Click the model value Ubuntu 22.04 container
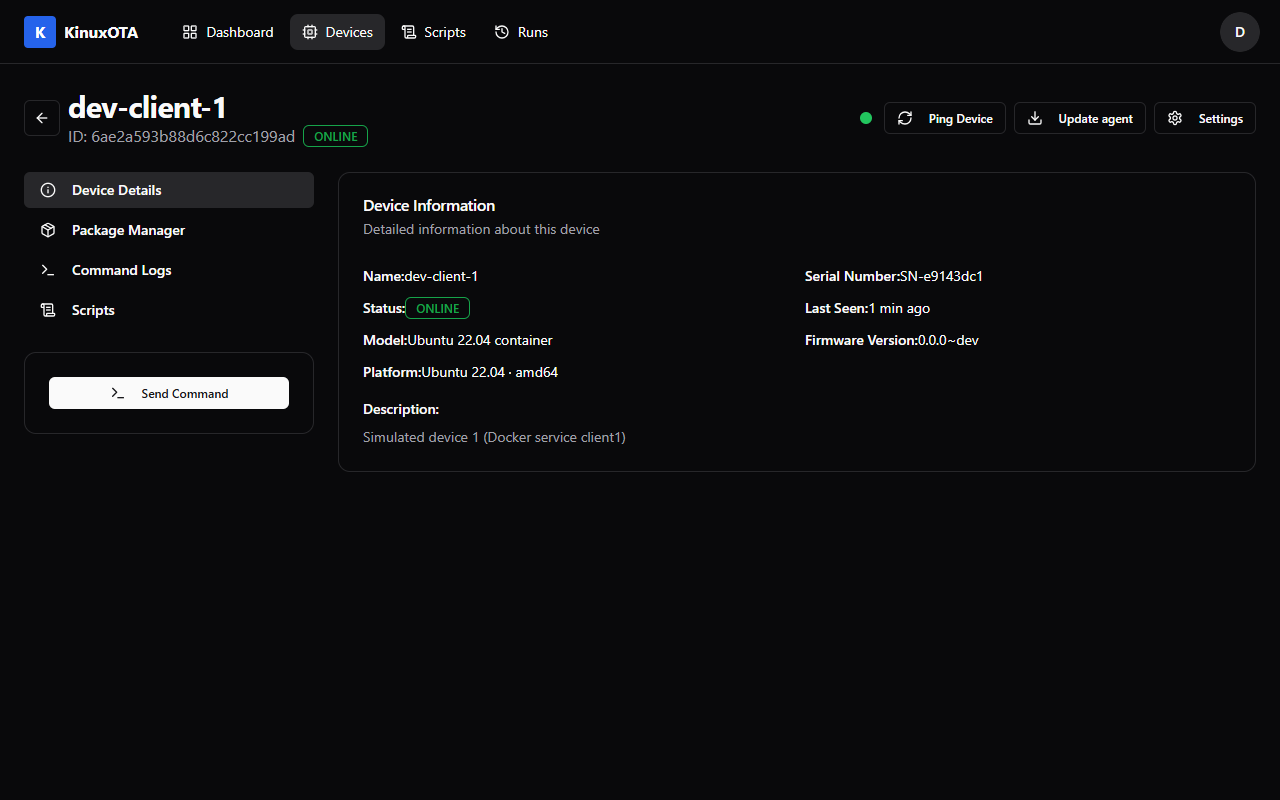 click(480, 340)
